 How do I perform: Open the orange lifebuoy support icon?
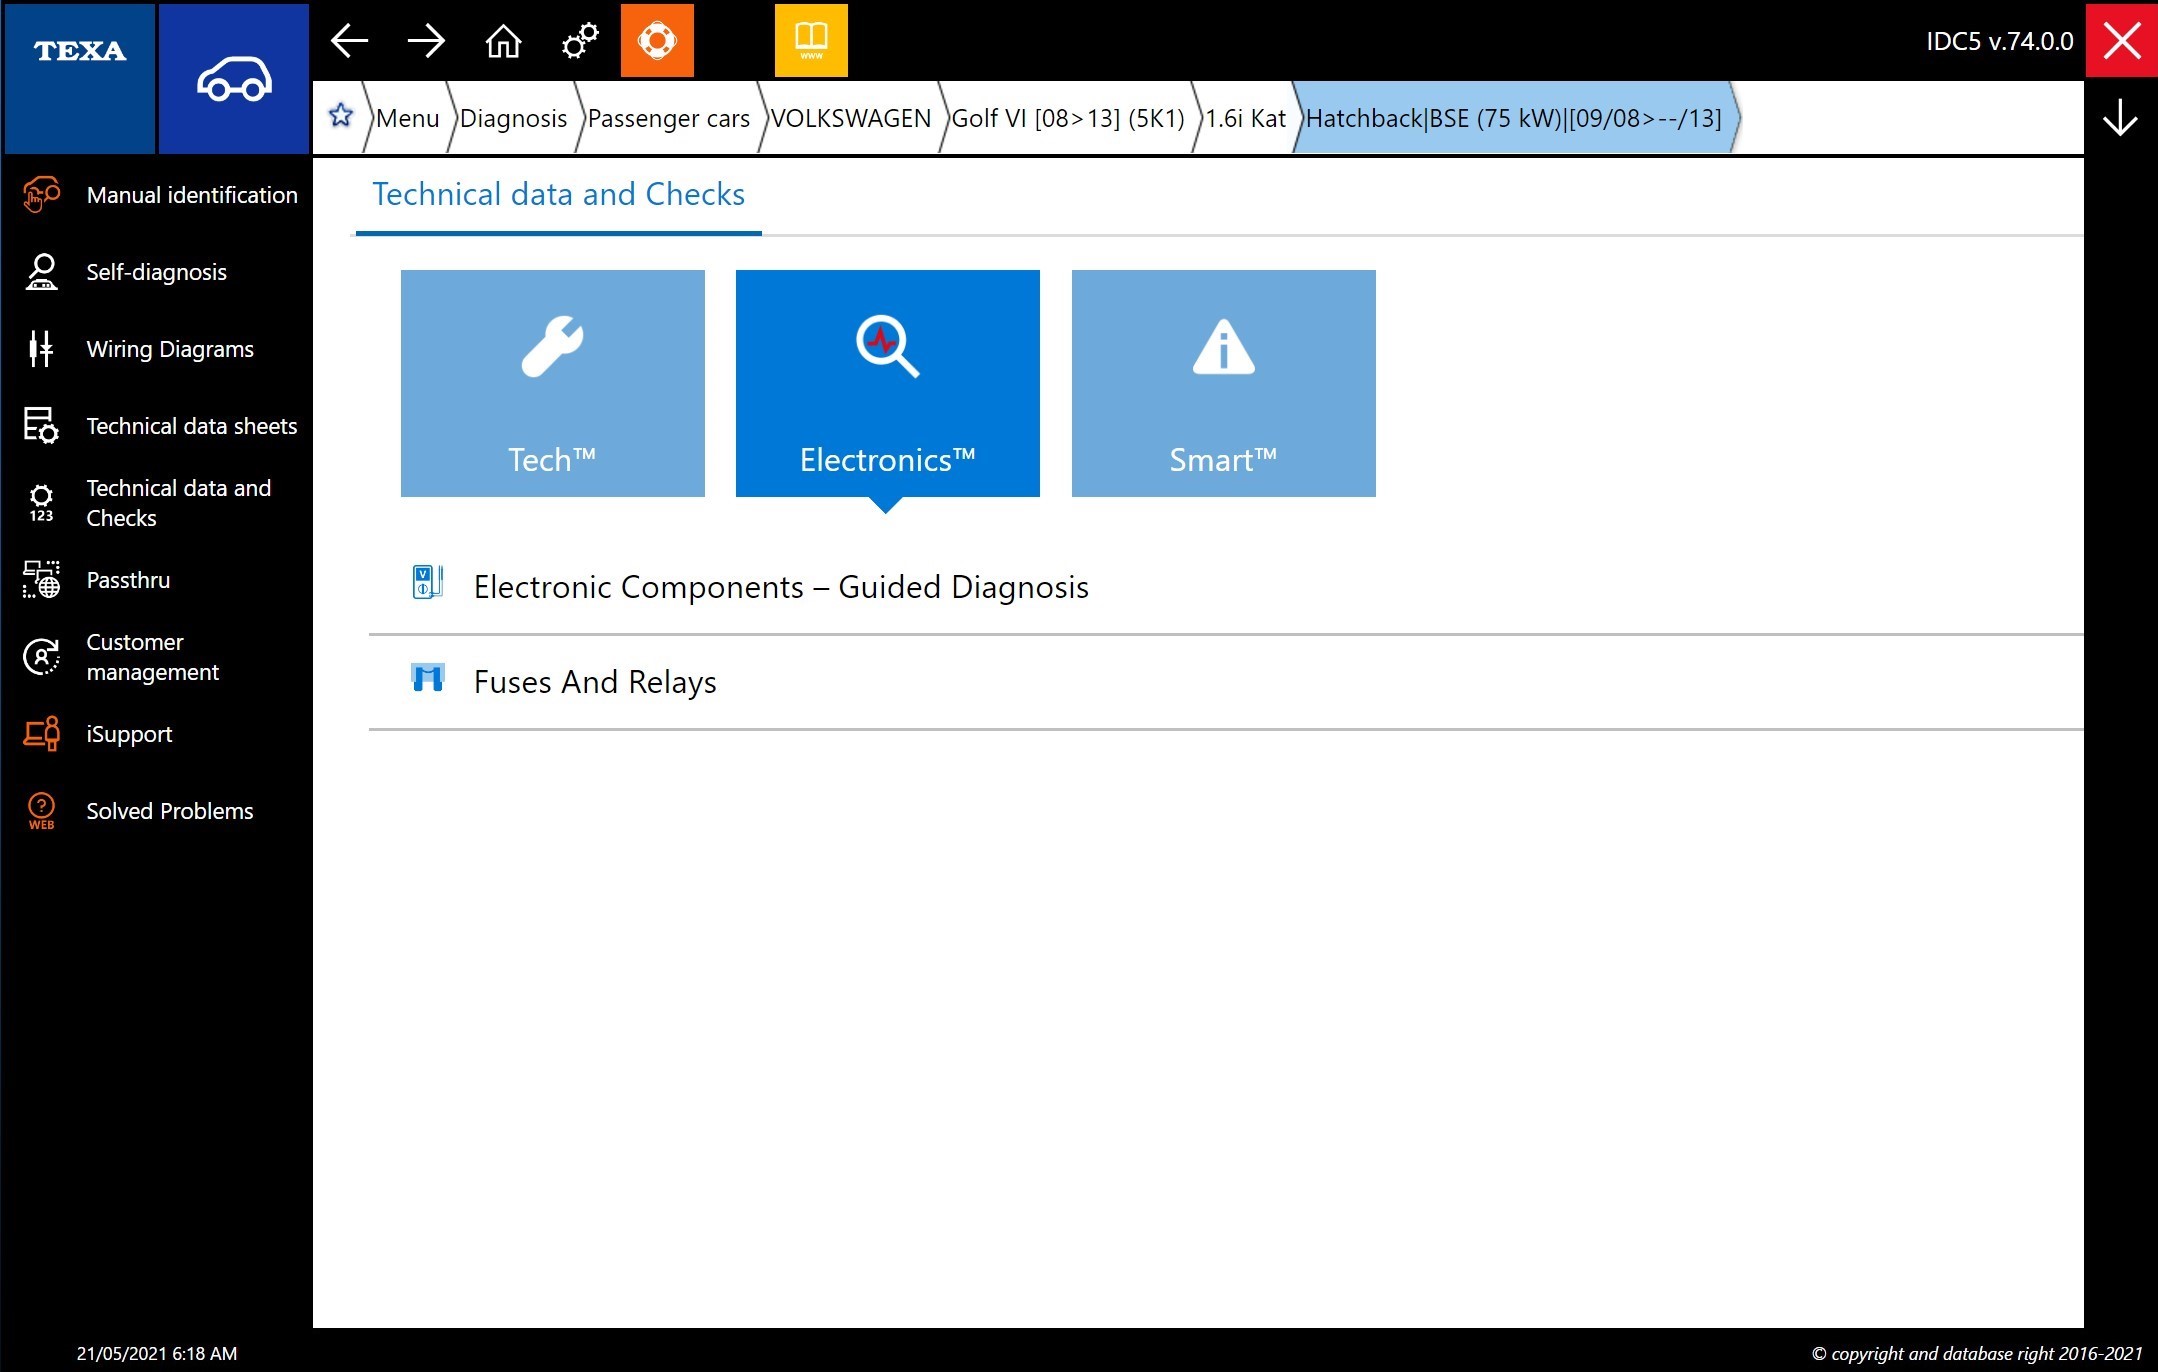[x=657, y=40]
